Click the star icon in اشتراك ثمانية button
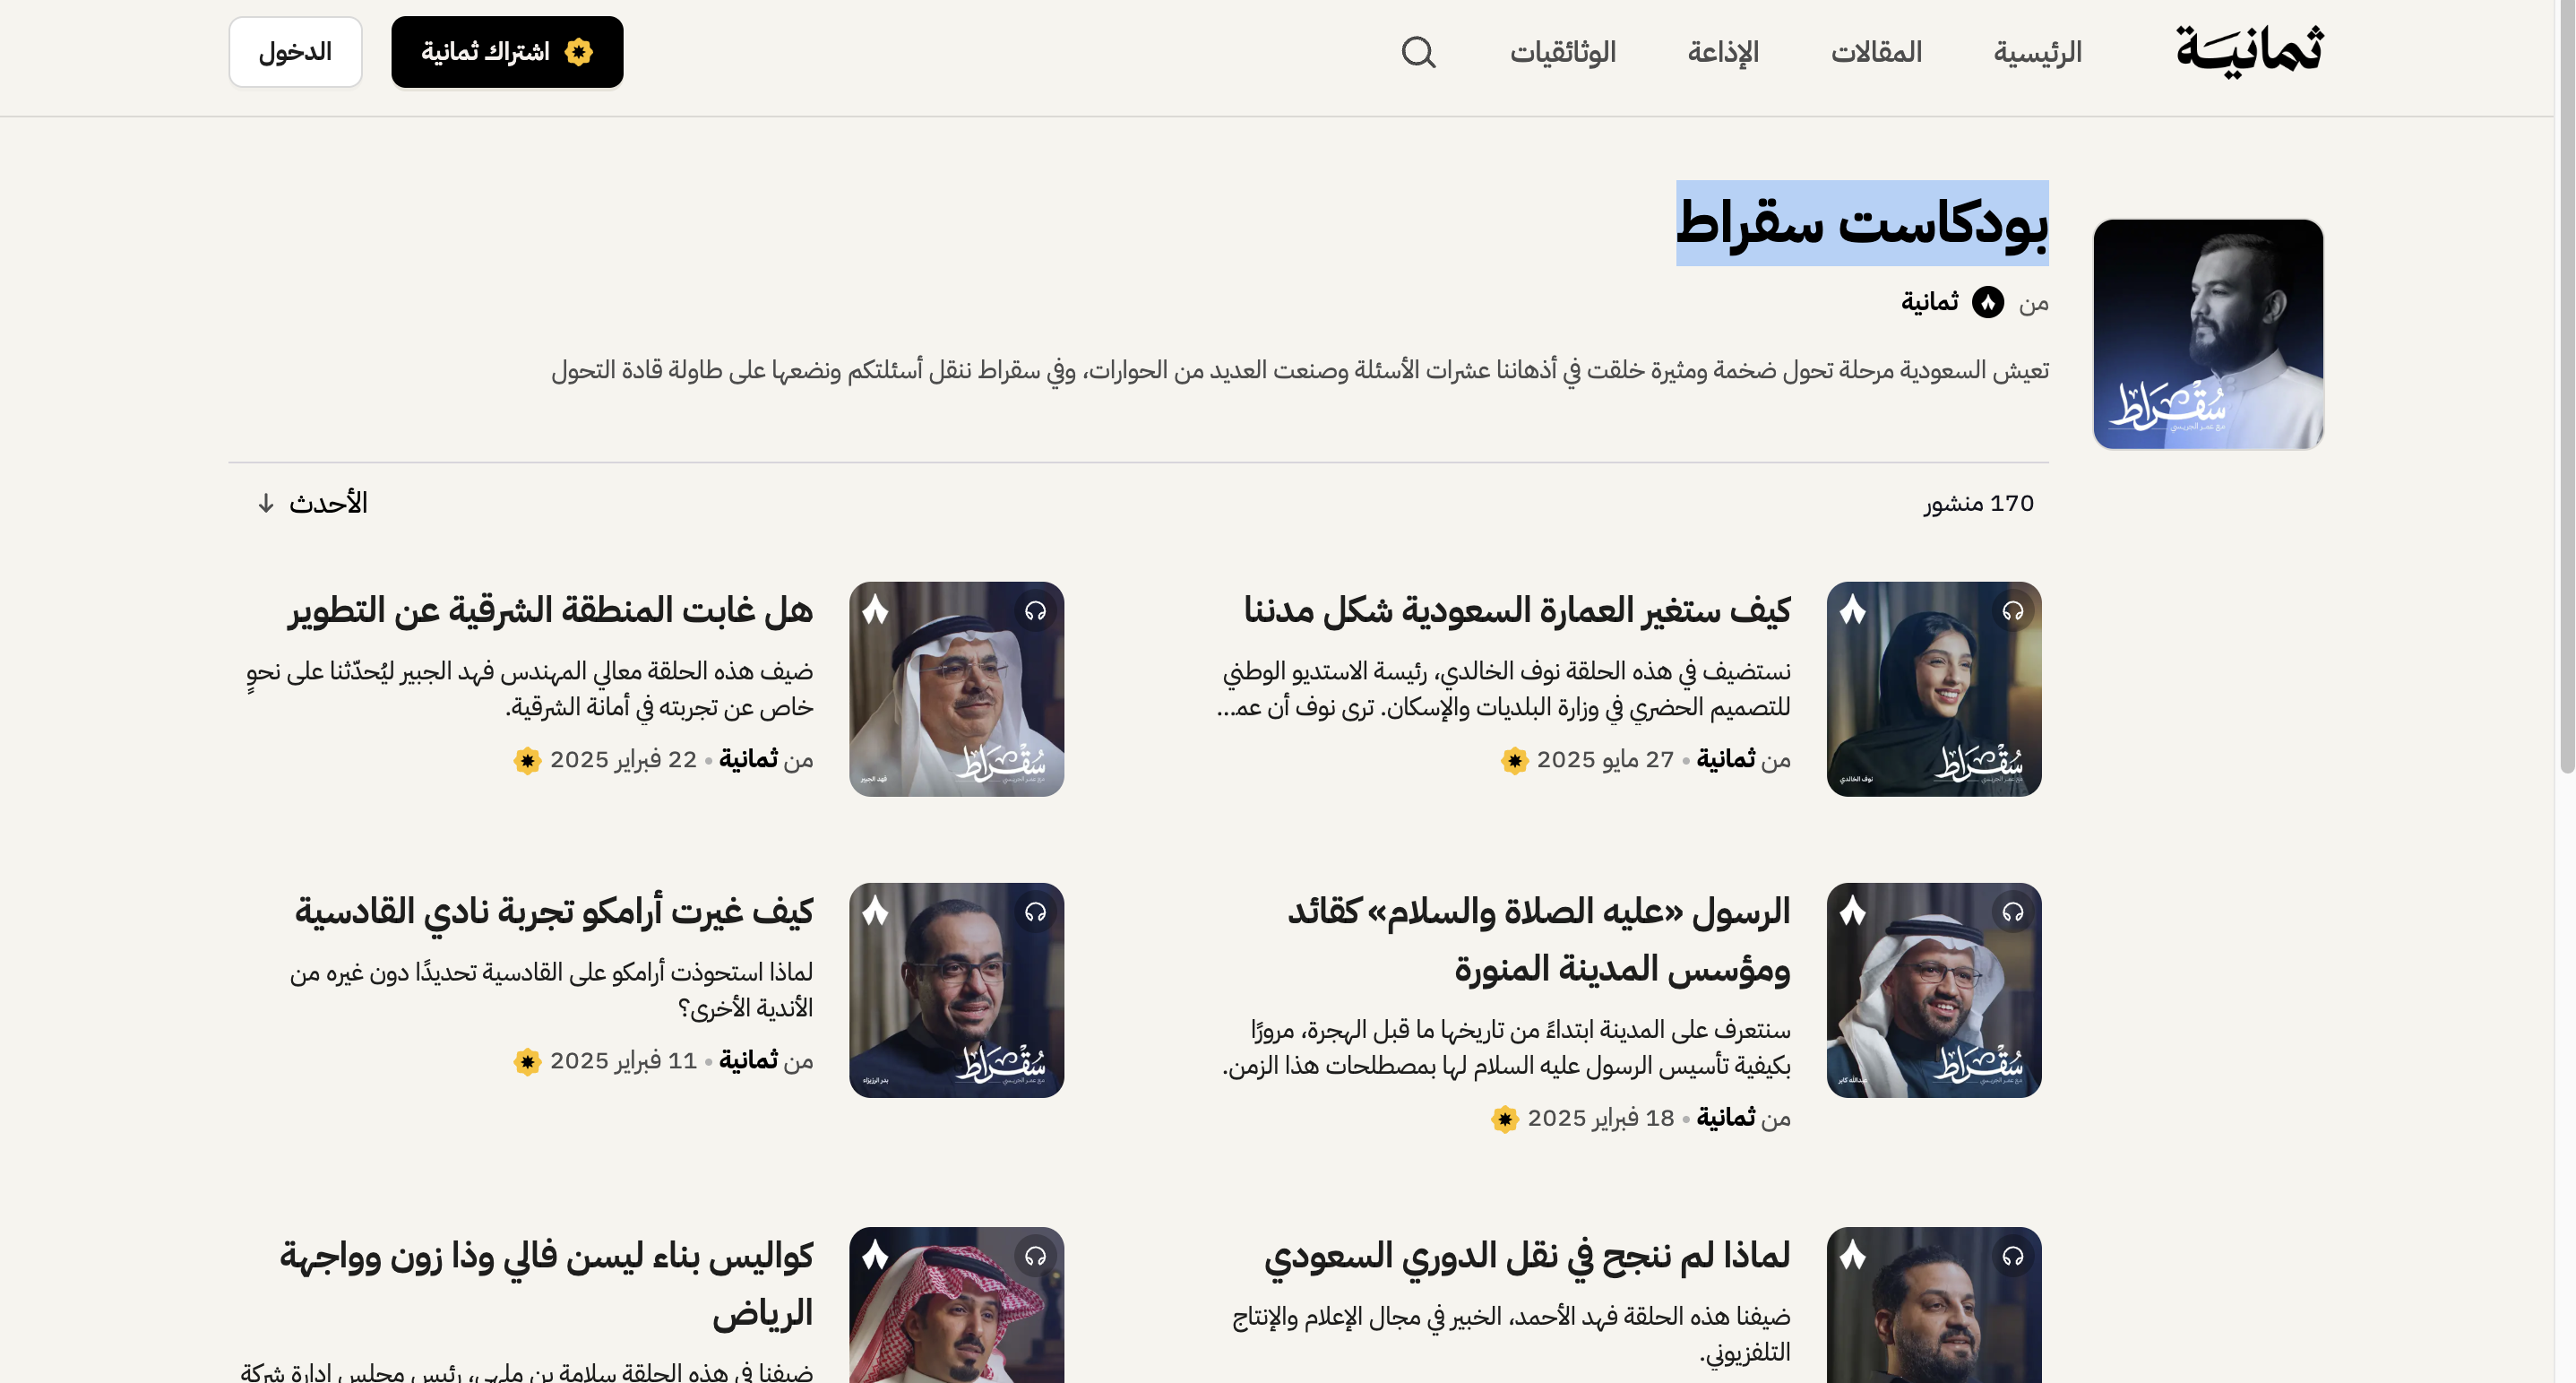This screenshot has height=1383, width=2576. point(578,52)
